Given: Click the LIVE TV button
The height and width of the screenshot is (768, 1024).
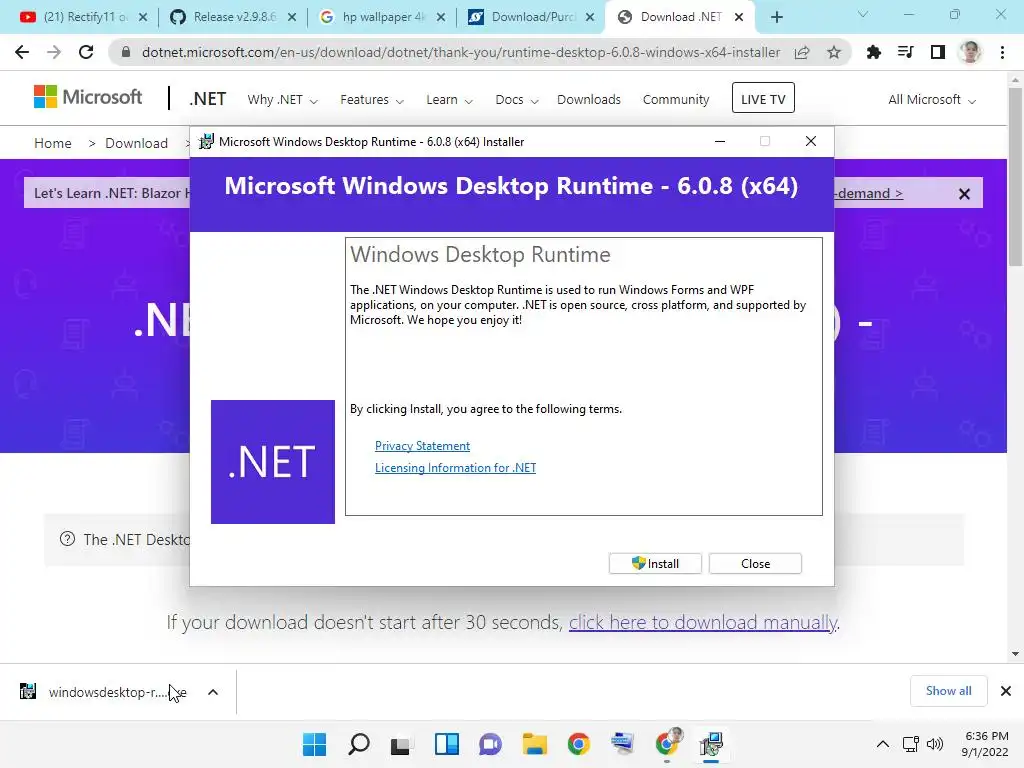Looking at the screenshot, I should (x=763, y=98).
